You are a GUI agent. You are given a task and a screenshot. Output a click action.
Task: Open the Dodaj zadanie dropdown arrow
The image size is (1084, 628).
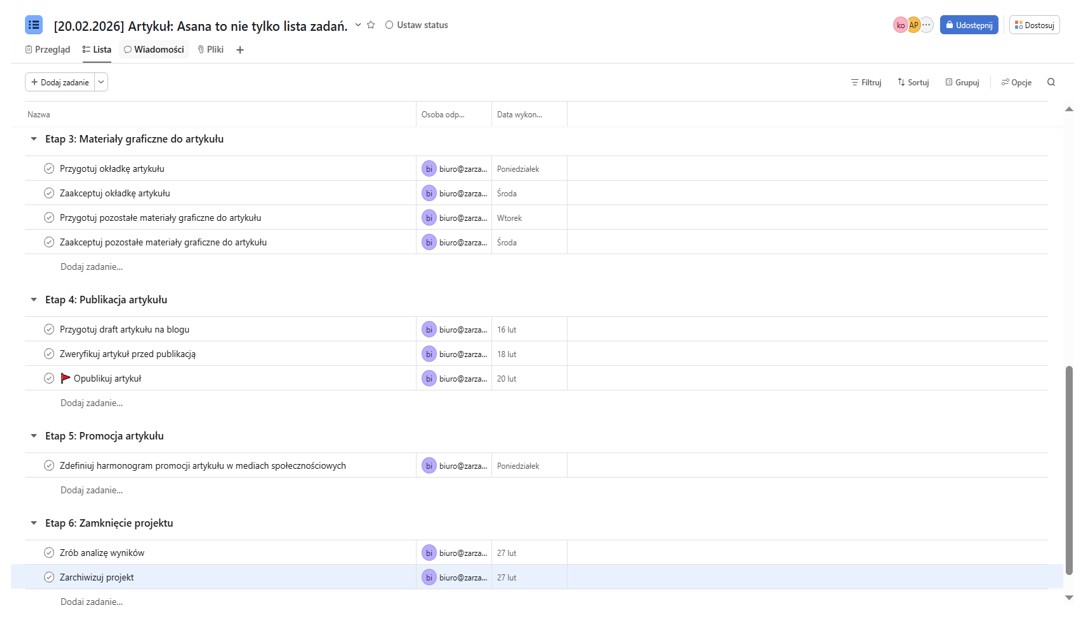coord(101,82)
